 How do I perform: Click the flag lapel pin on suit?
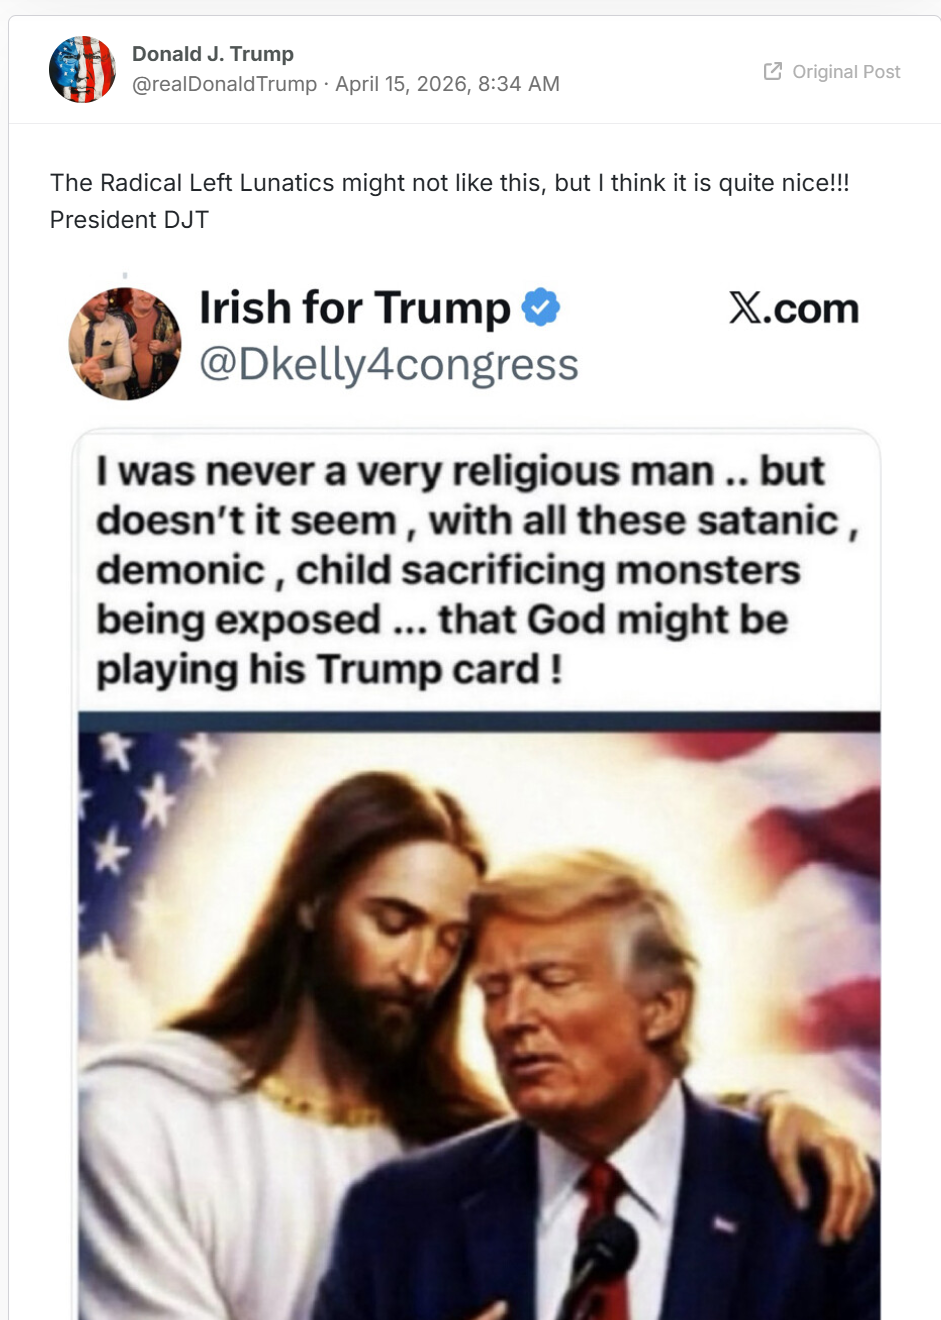coord(723,1223)
